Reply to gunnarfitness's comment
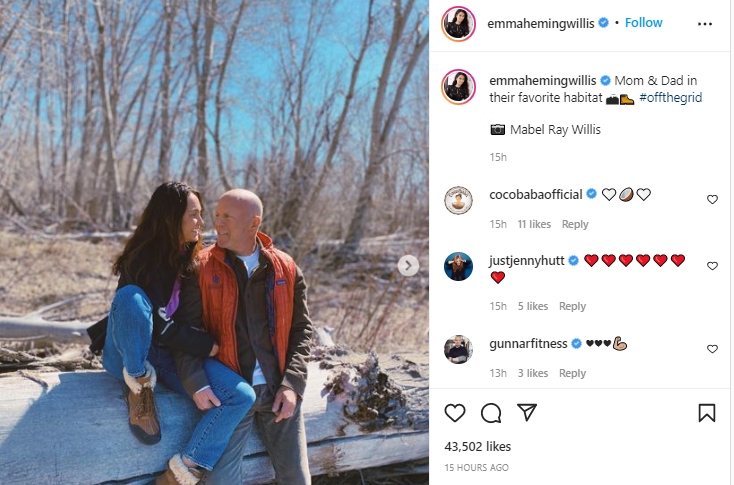The height and width of the screenshot is (485, 734). (x=572, y=373)
